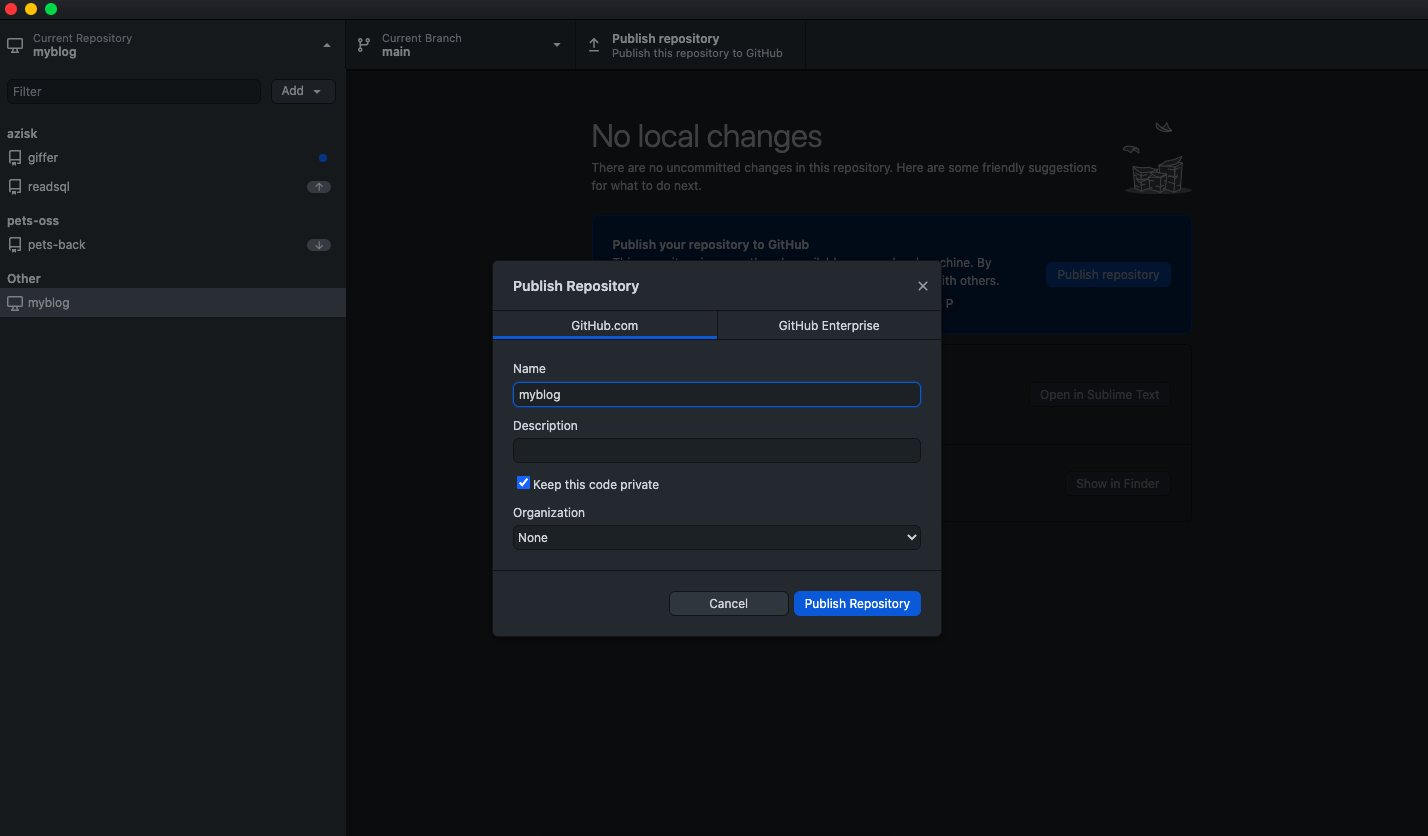Viewport: 1428px width, 836px height.
Task: Click the repository Filter field
Action: click(134, 91)
